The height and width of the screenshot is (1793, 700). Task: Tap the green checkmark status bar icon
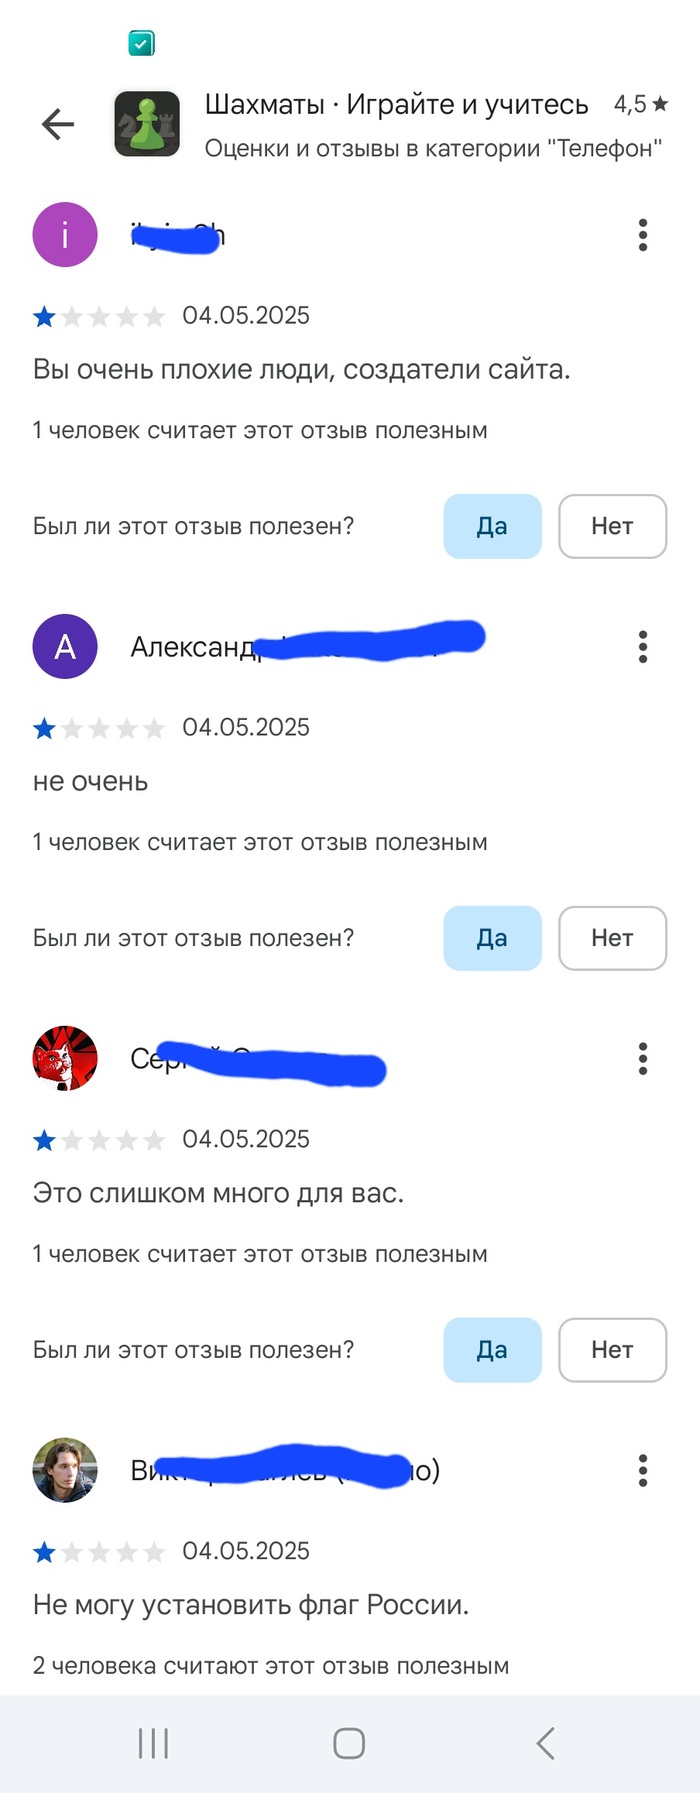click(x=141, y=43)
